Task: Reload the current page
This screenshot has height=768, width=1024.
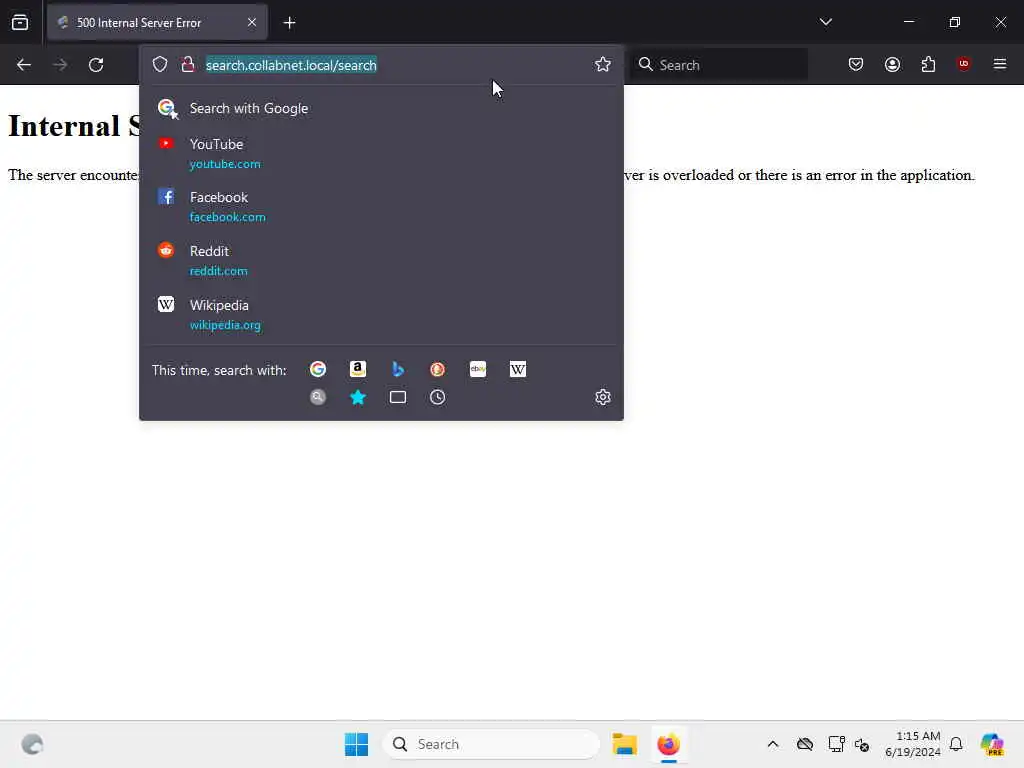Action: pyautogui.click(x=96, y=65)
